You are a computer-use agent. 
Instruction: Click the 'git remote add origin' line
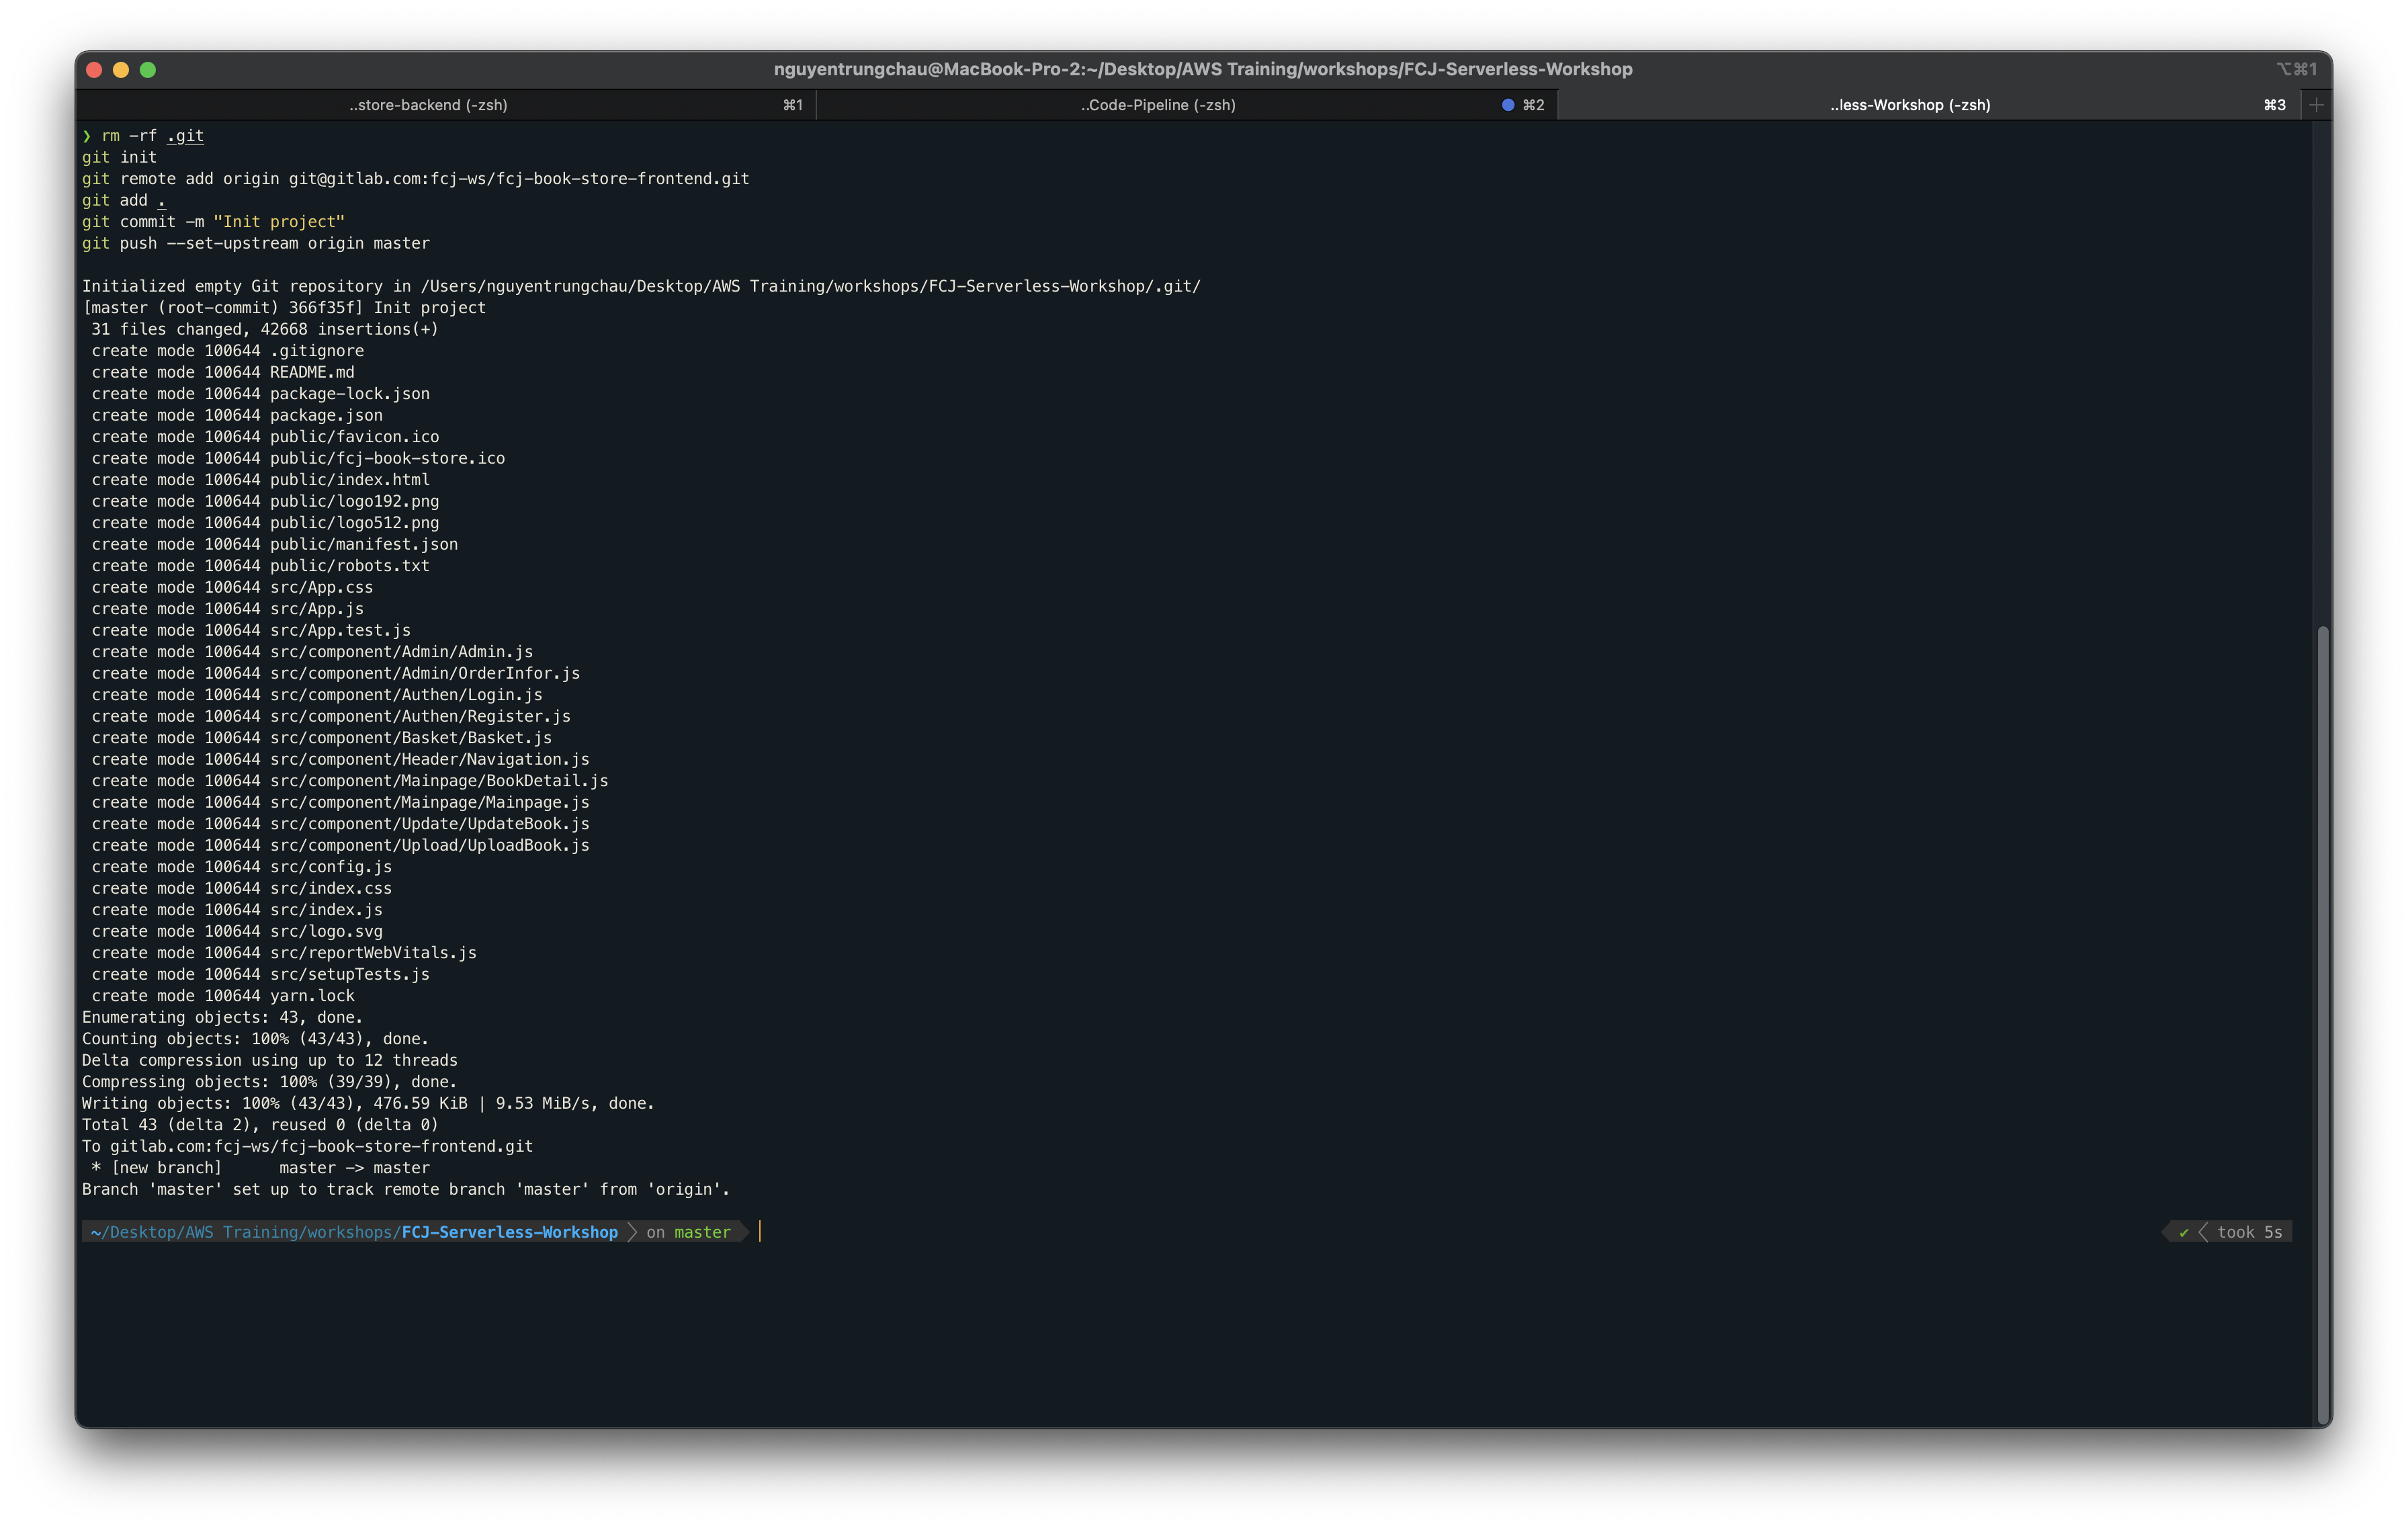point(415,179)
